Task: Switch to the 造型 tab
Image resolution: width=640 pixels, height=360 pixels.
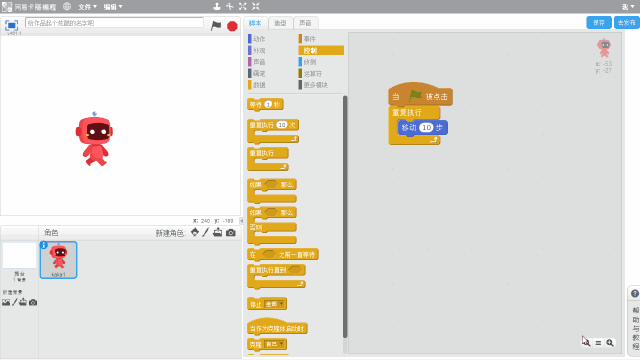Action: coord(280,23)
